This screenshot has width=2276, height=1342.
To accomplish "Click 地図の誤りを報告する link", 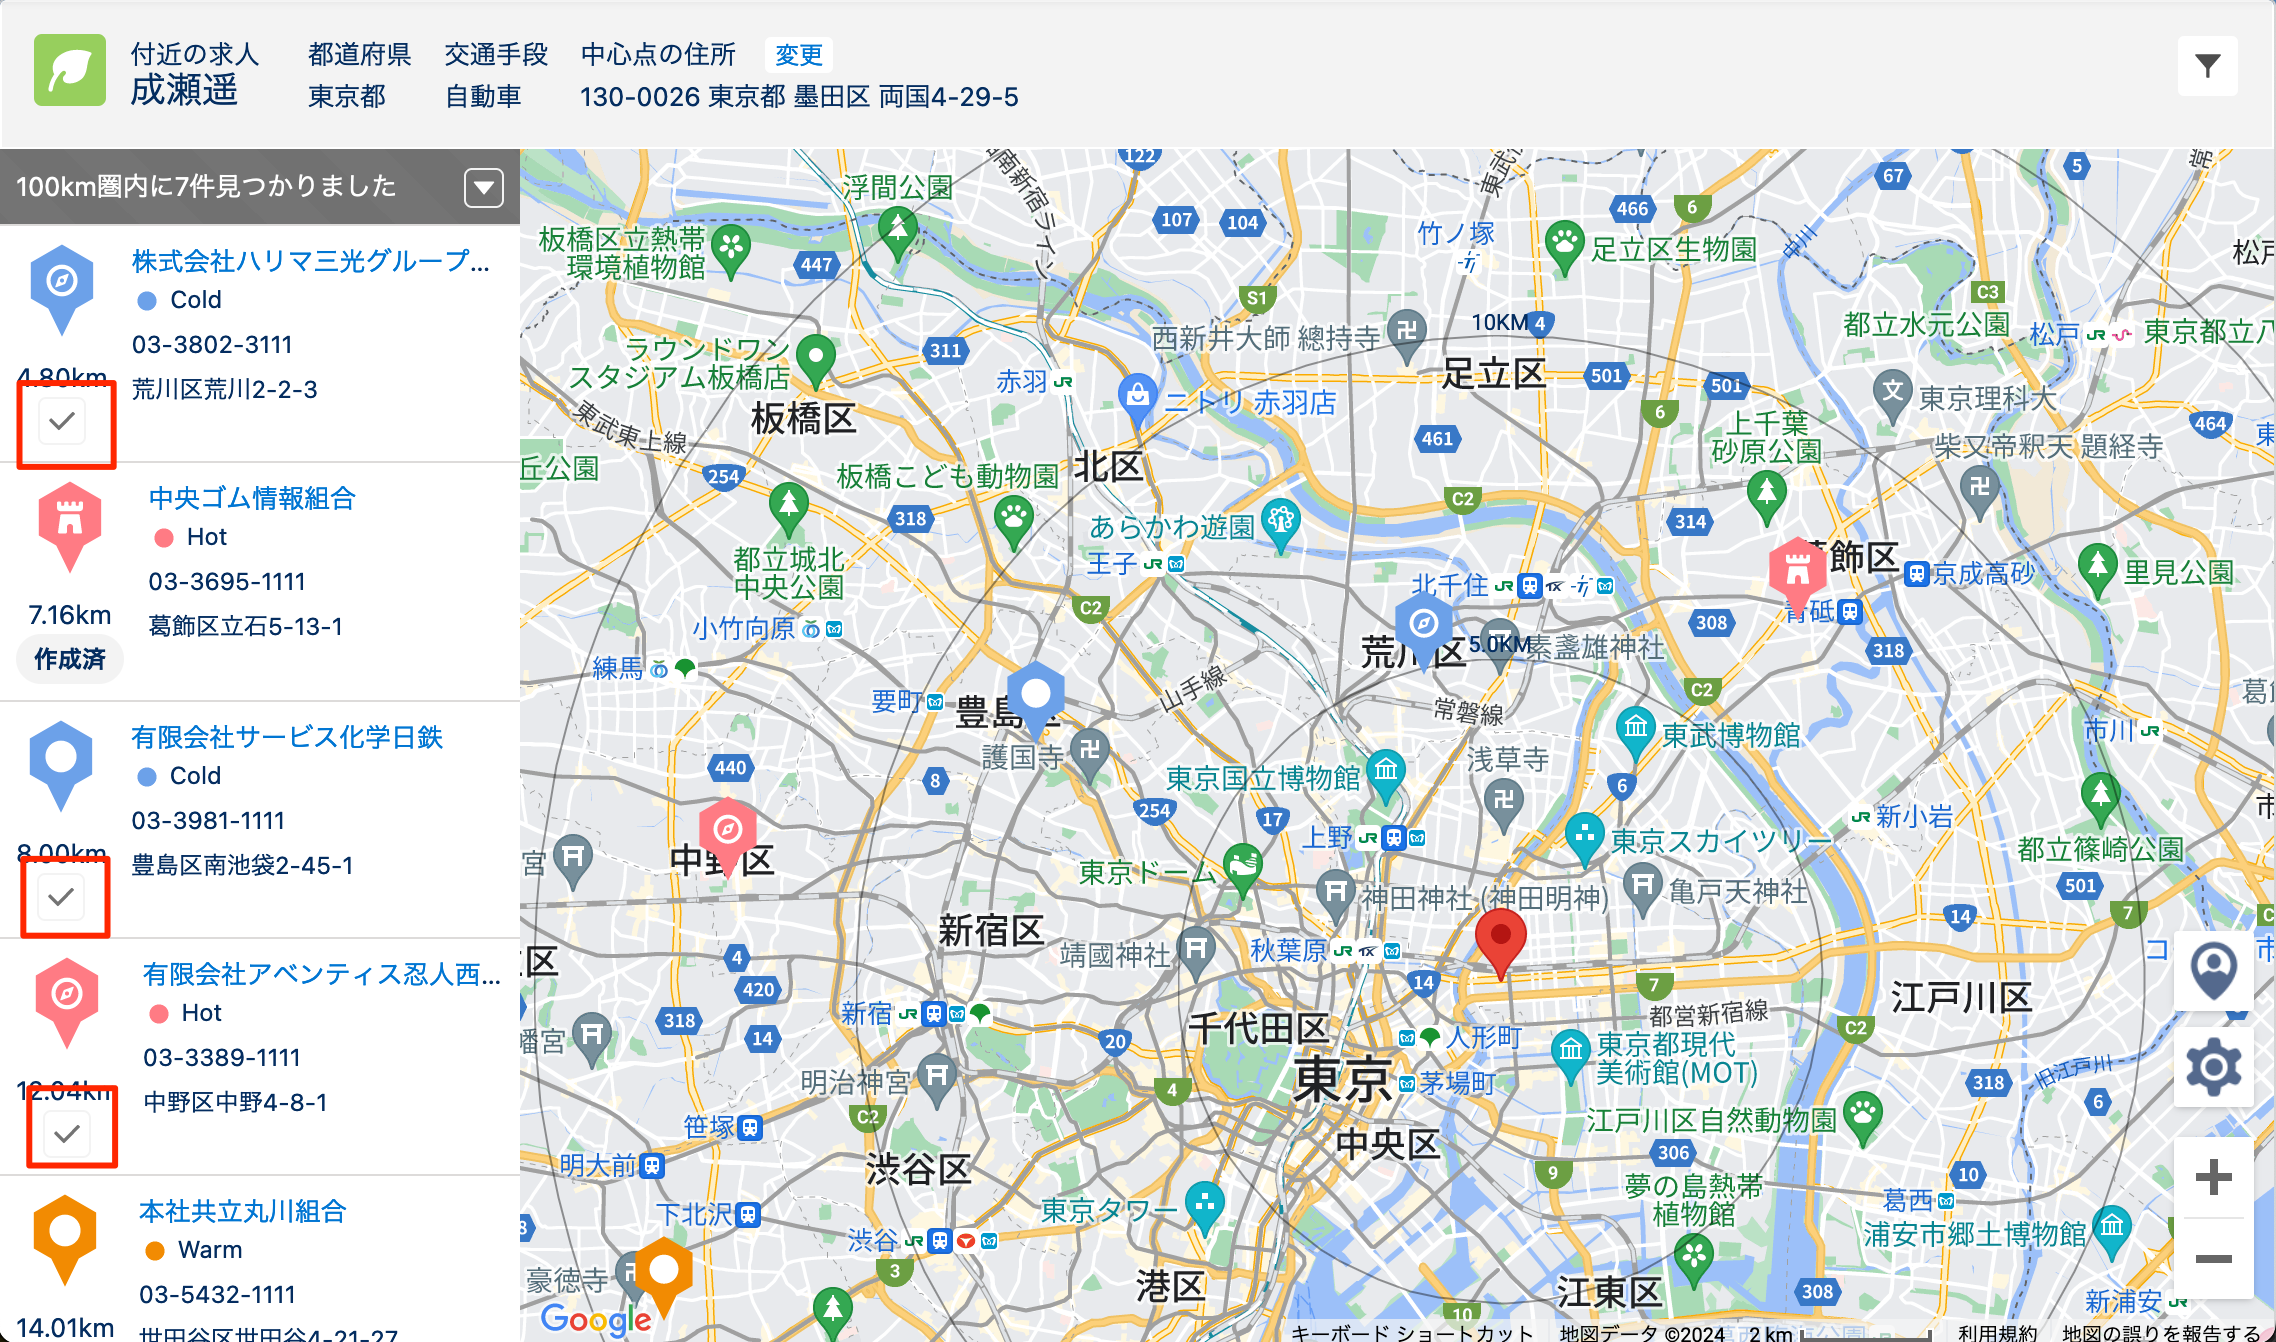I will [x=2161, y=1332].
